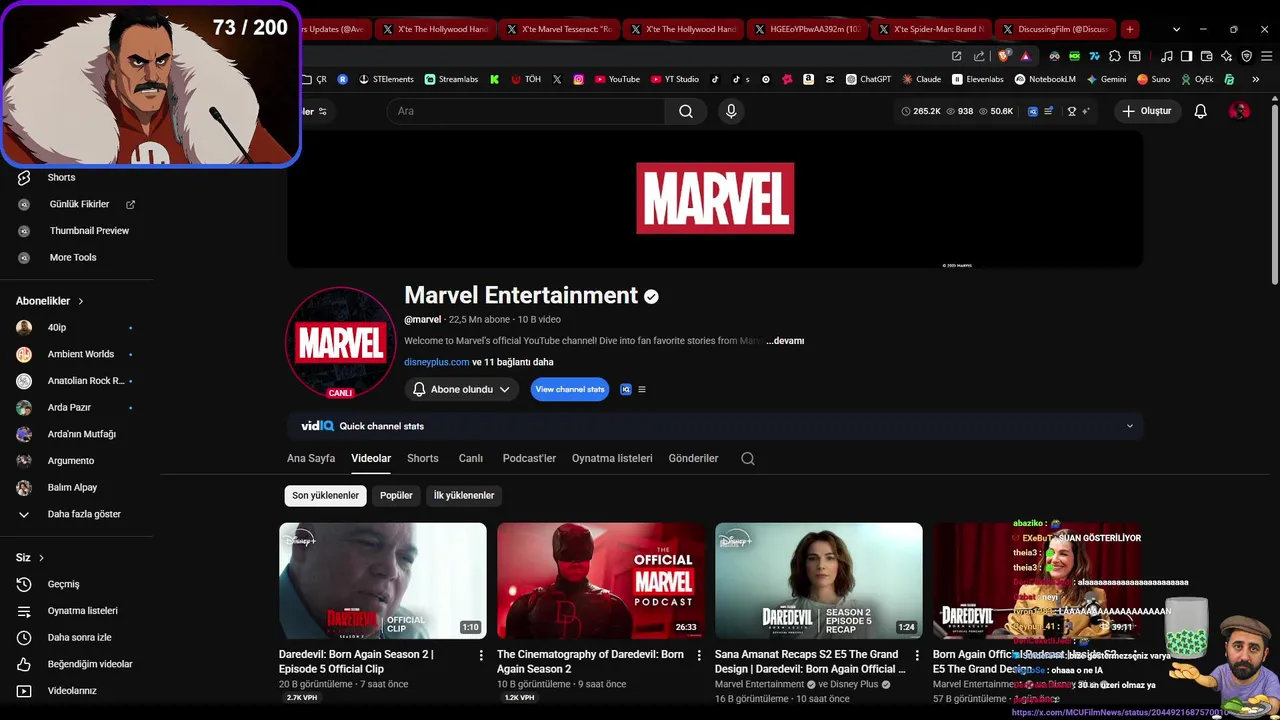Click the Oluştur create button
Viewport: 1280px width, 720px height.
(1147, 111)
